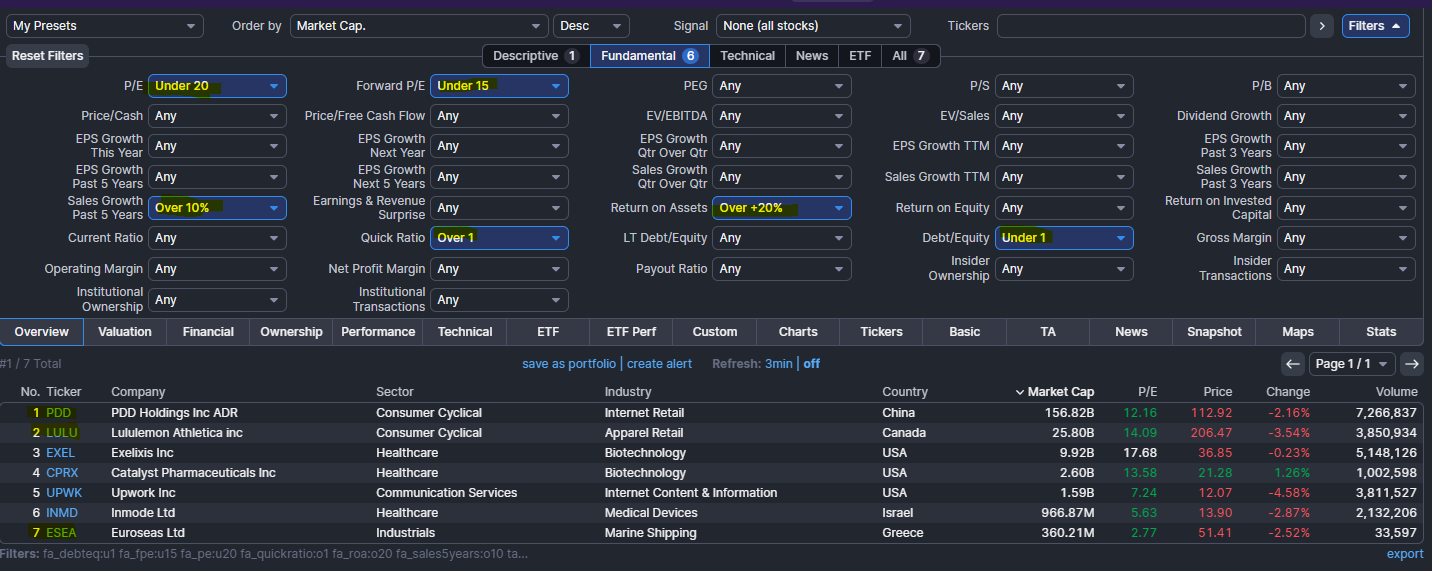Screen dimensions: 1432x571
Task: Open Return on Assets Over +20% dropdown
Action: point(782,208)
